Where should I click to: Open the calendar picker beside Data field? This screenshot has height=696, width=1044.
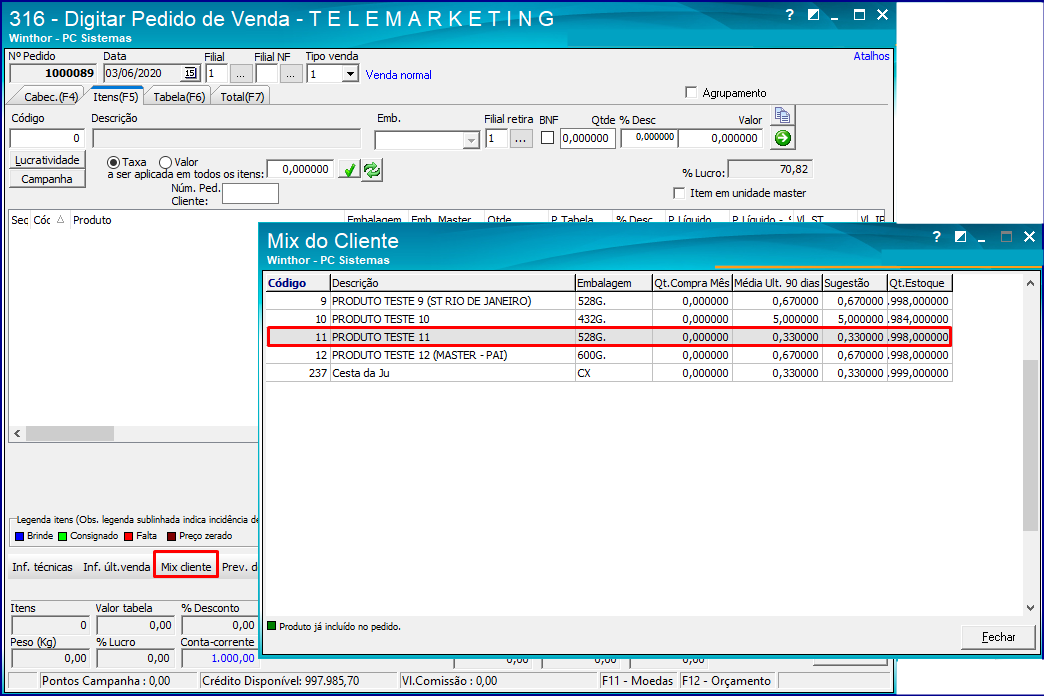(190, 73)
